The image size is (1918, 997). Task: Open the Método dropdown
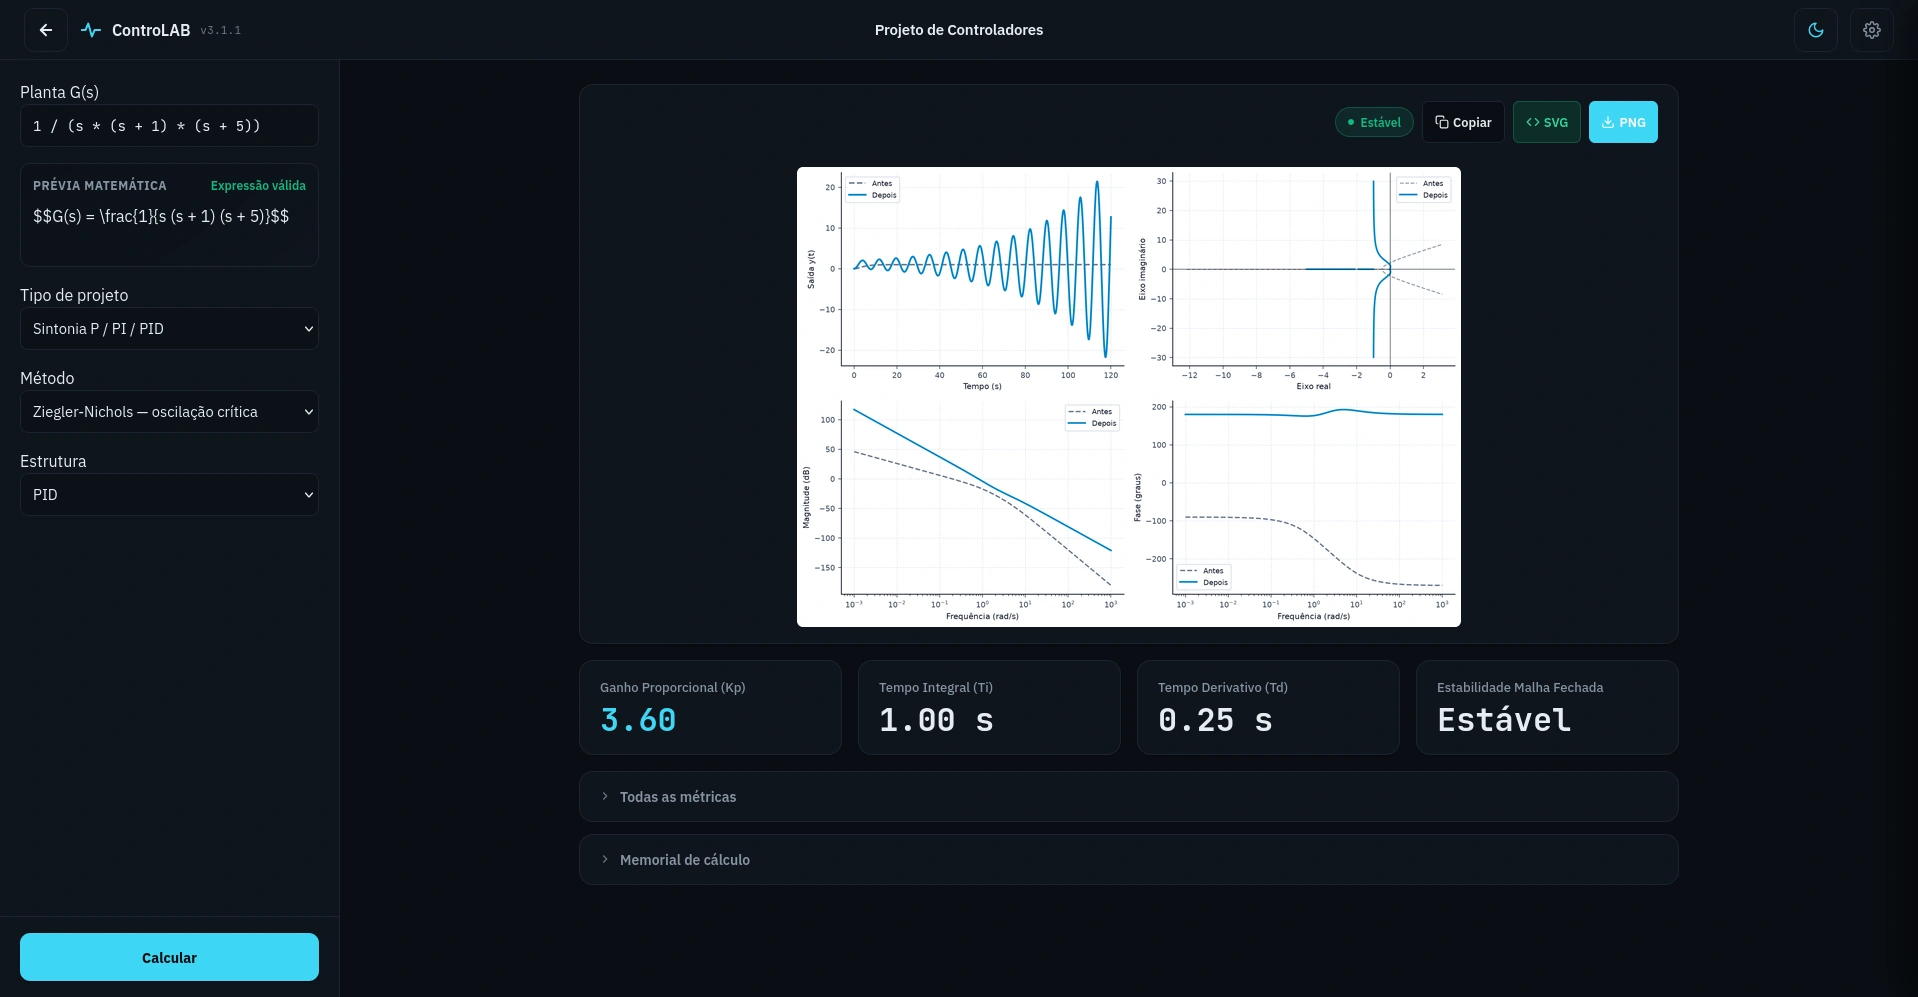(x=169, y=412)
